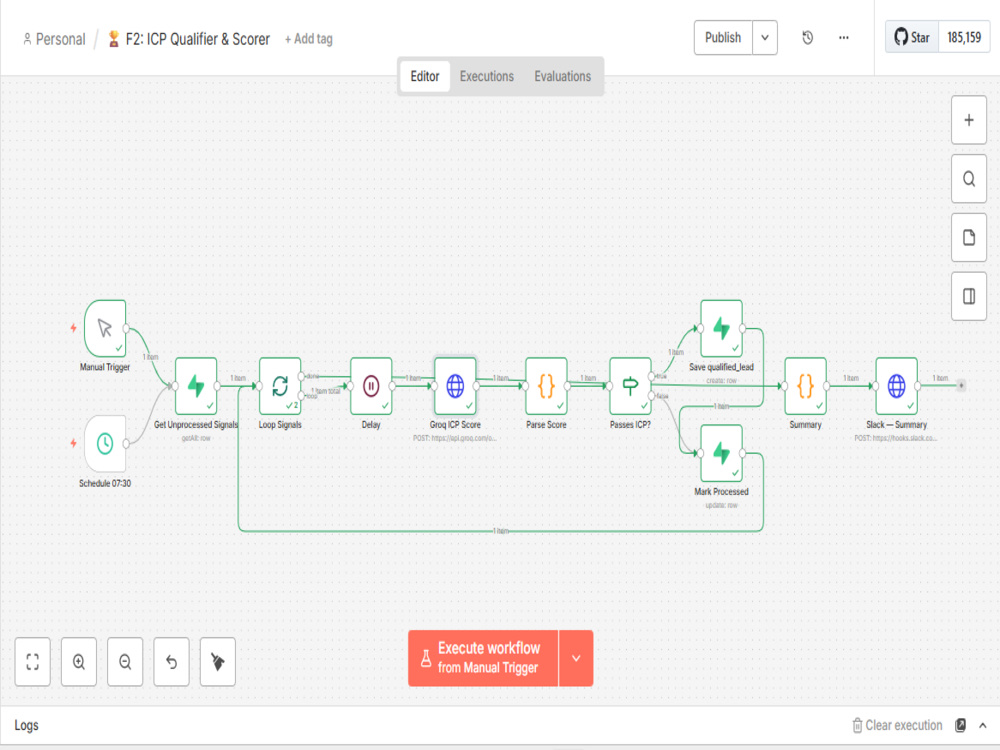
Task: Switch to the Editor tab
Action: (x=425, y=77)
